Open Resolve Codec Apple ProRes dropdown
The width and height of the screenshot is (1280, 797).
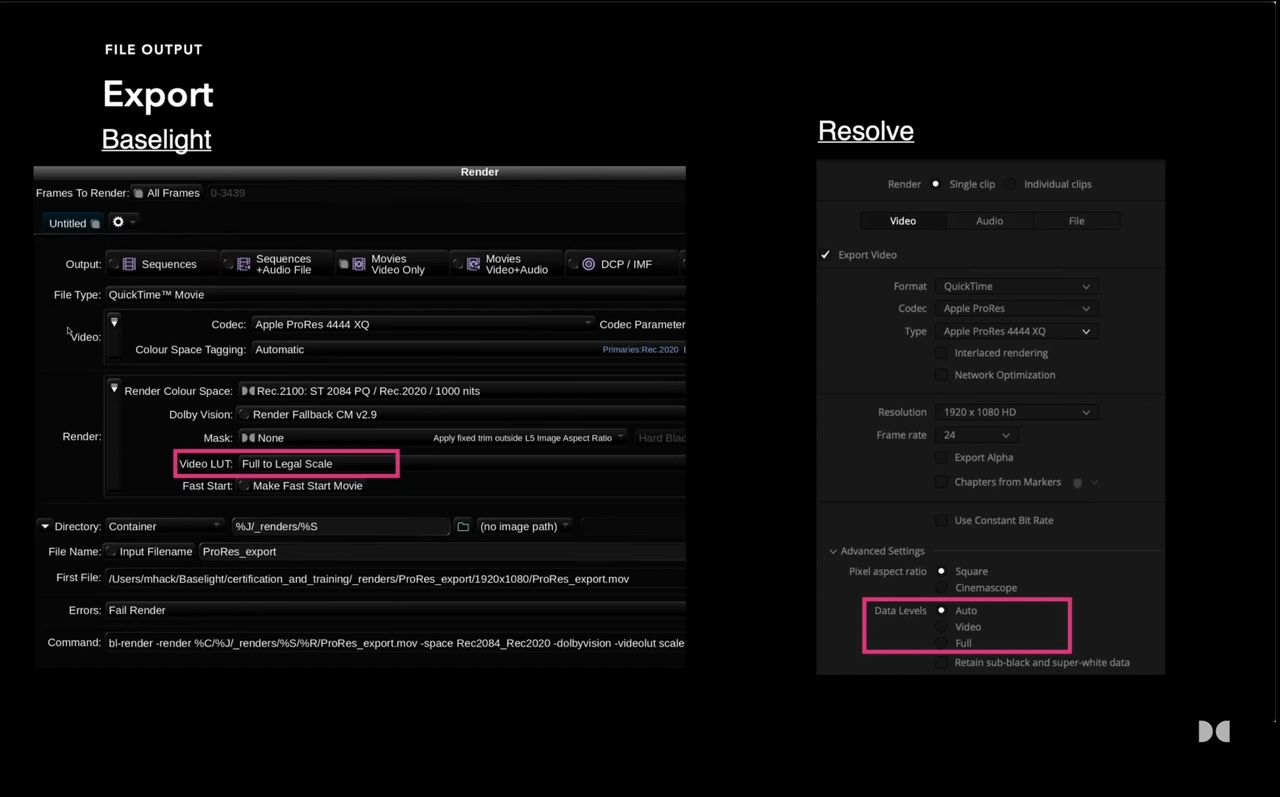(x=1016, y=308)
